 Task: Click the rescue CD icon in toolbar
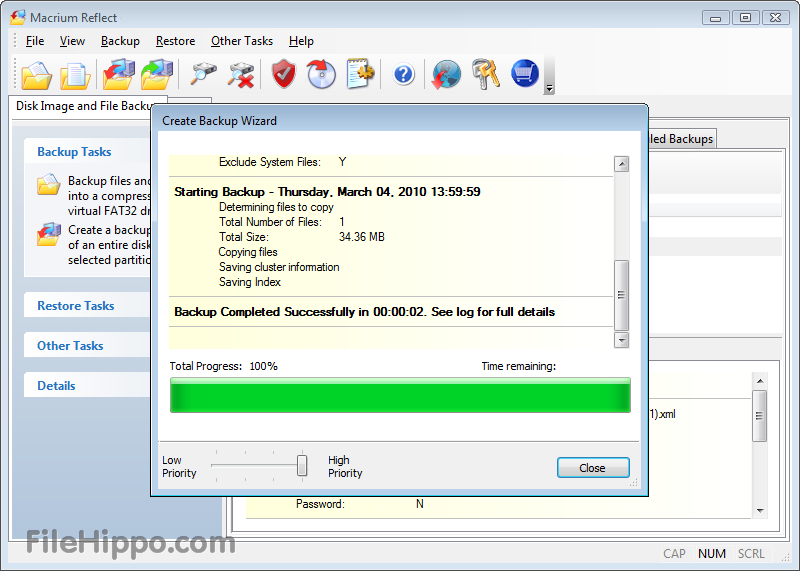point(321,75)
